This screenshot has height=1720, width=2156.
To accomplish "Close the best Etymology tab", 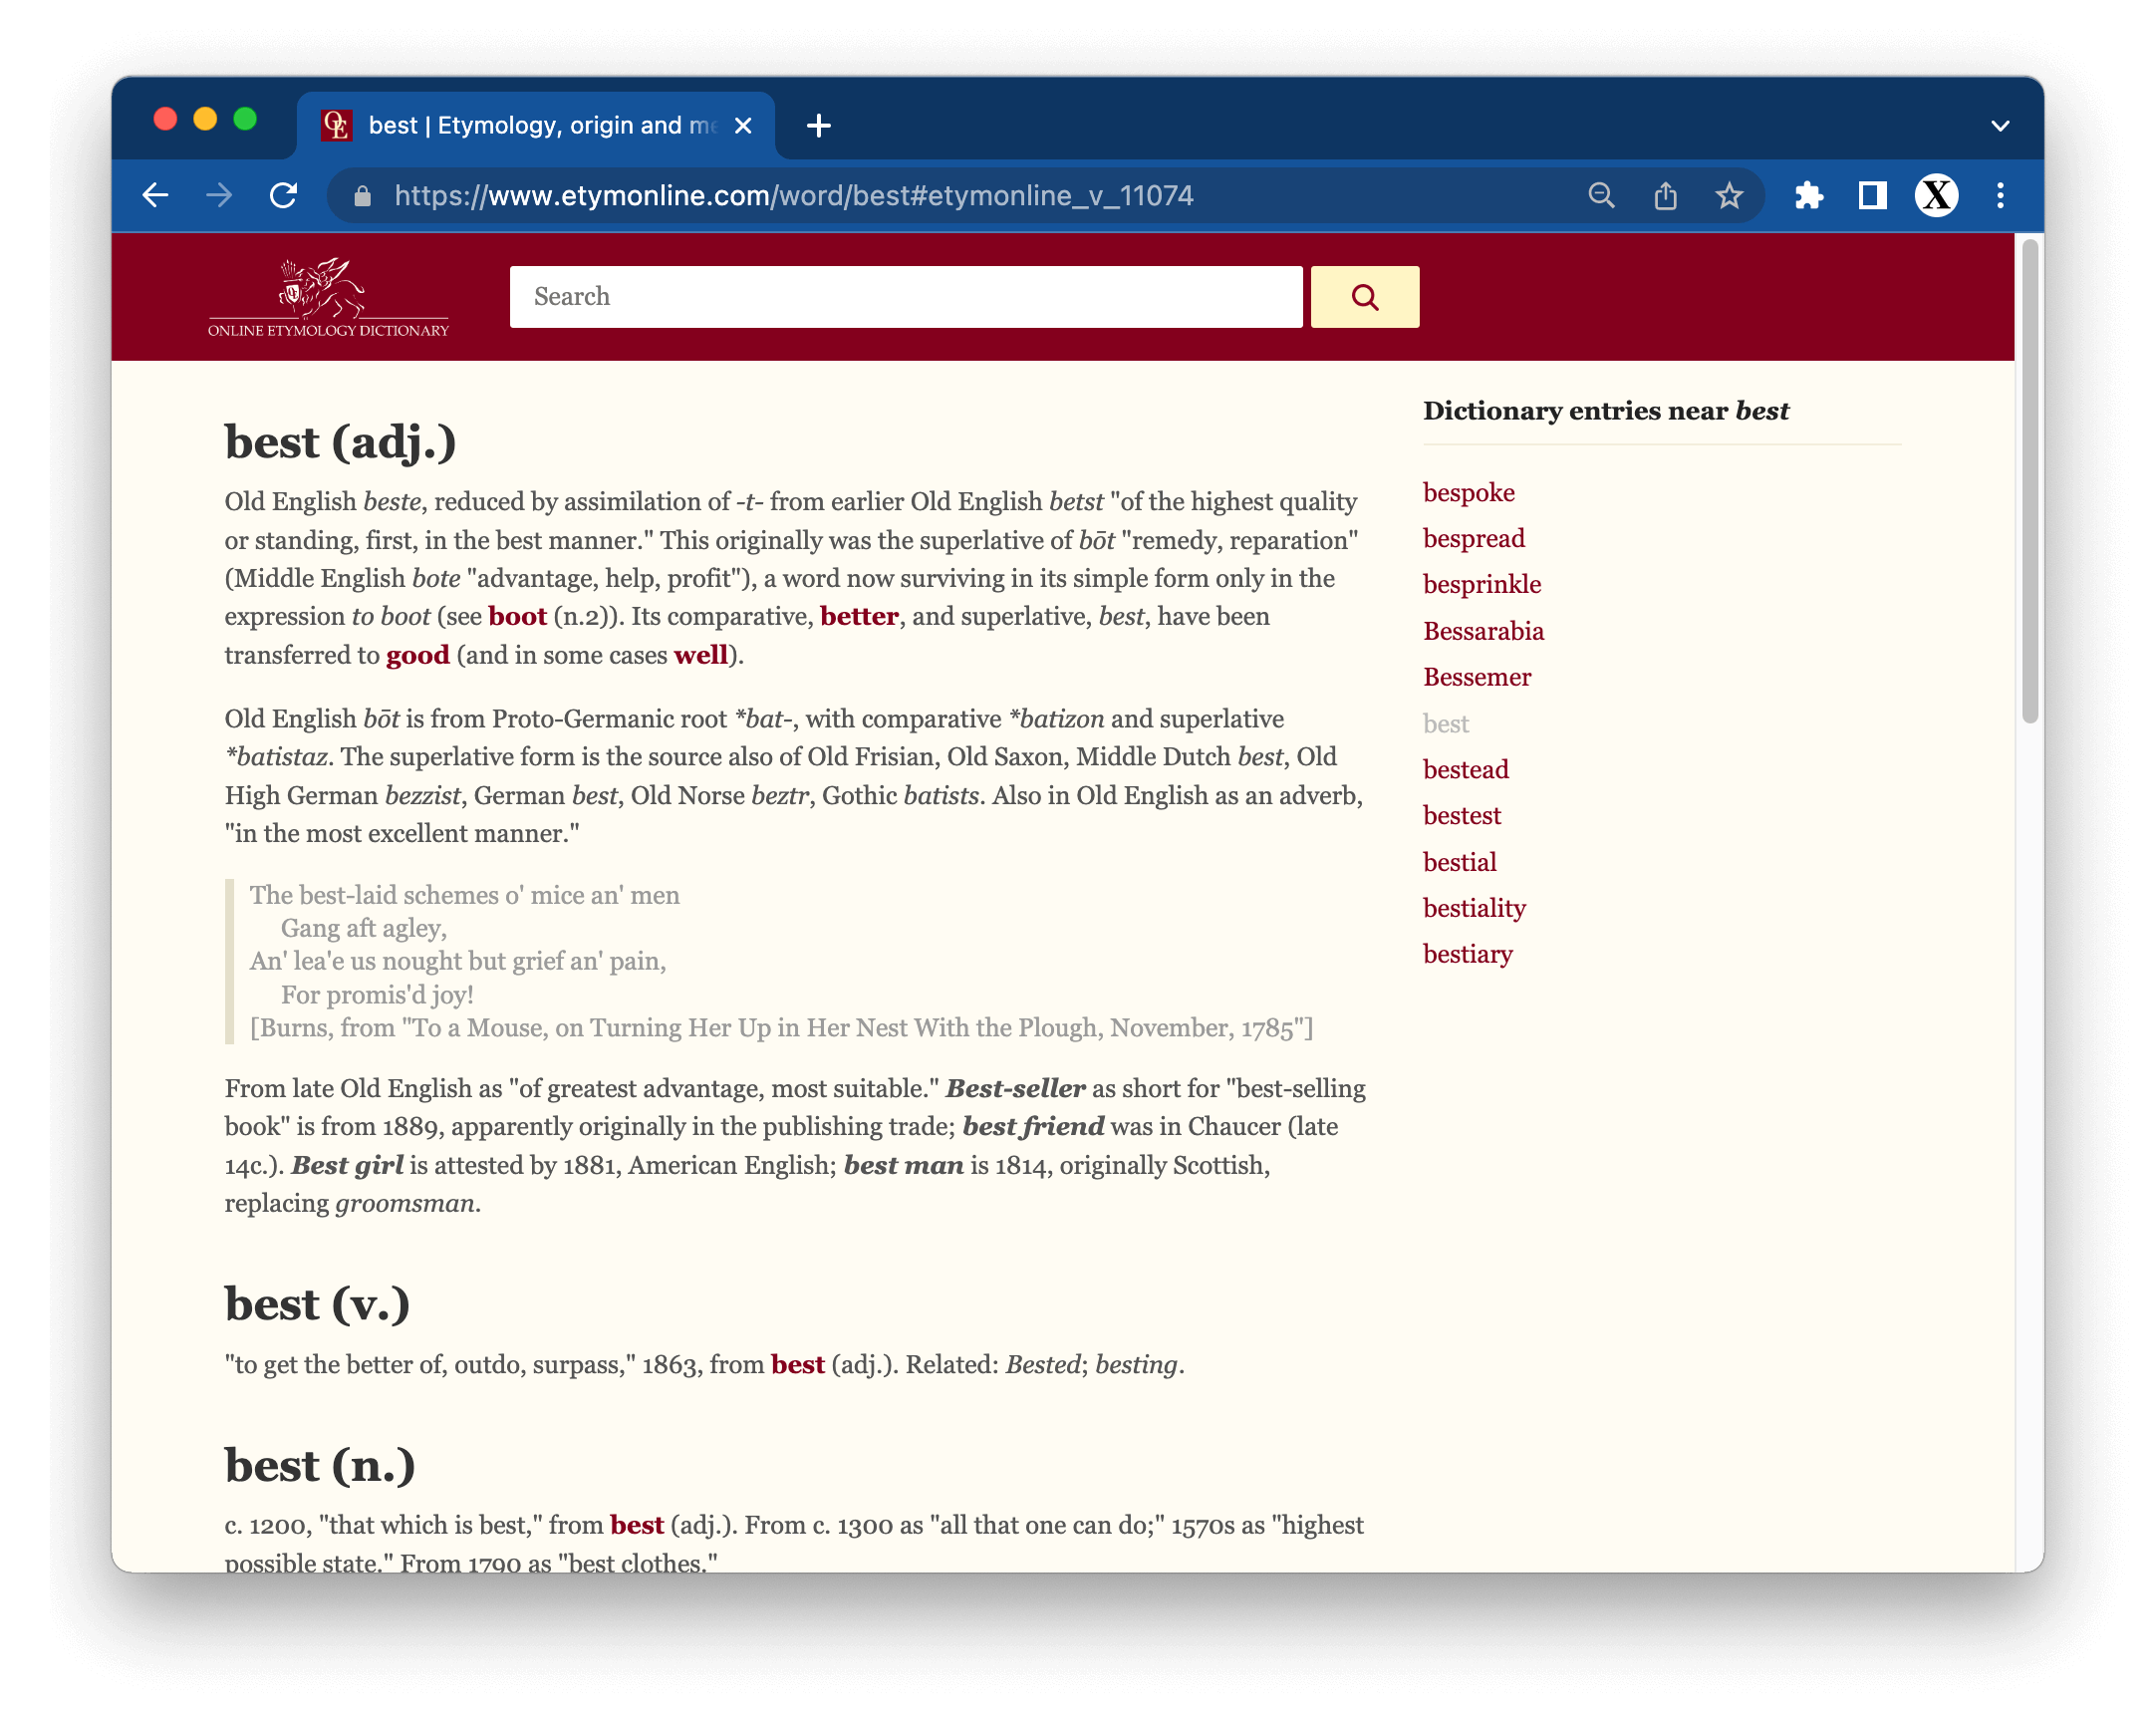I will click(x=743, y=126).
